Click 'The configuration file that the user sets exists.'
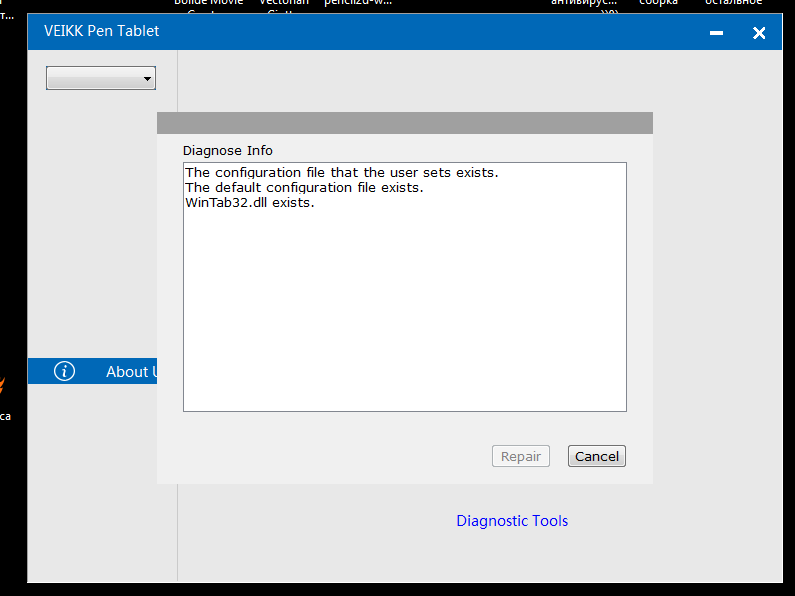The width and height of the screenshot is (795, 596). coord(342,173)
